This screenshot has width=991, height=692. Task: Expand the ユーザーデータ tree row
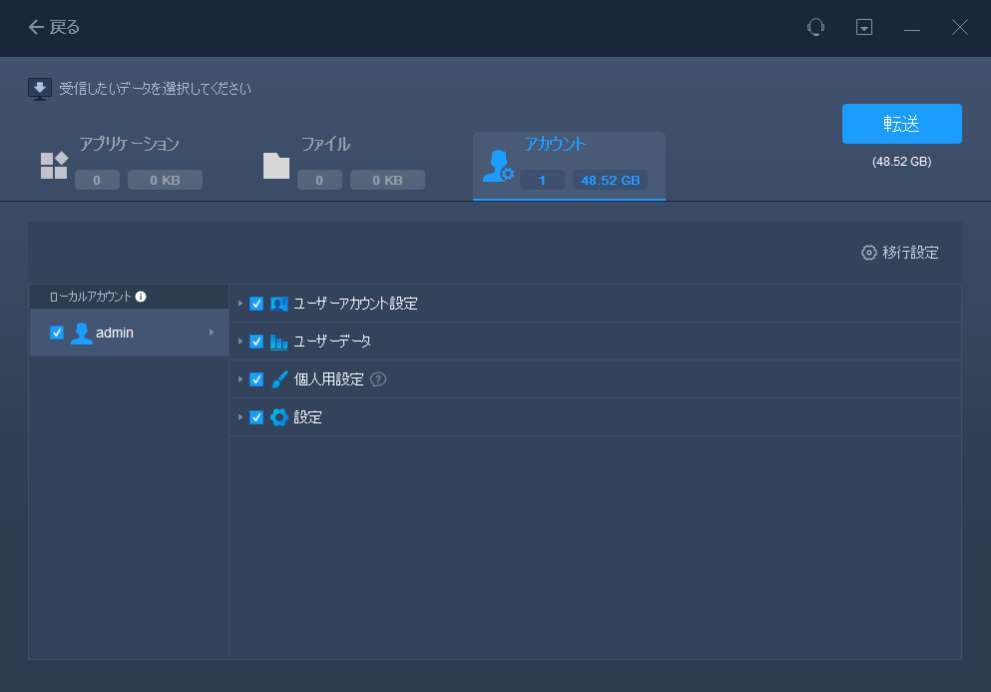pos(240,342)
